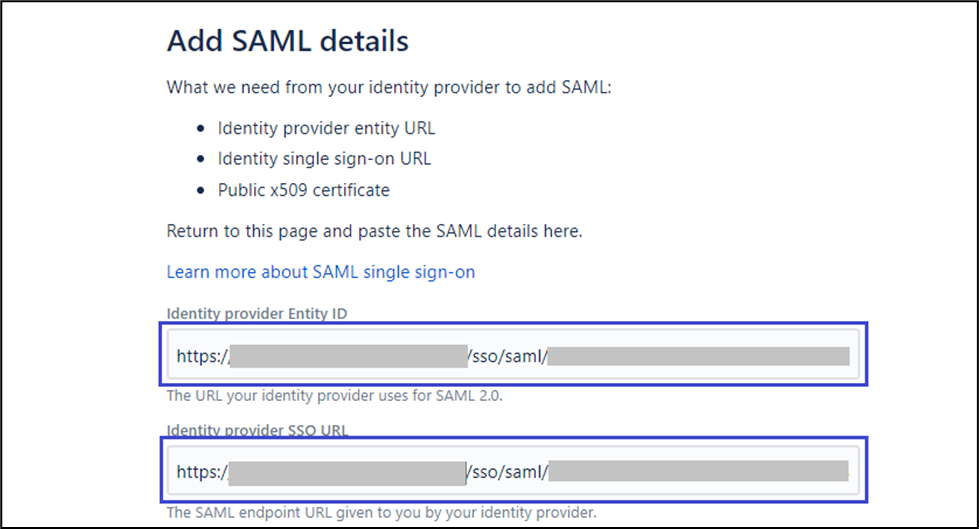Click the 'Return to this page' instruction text

pos(374,232)
